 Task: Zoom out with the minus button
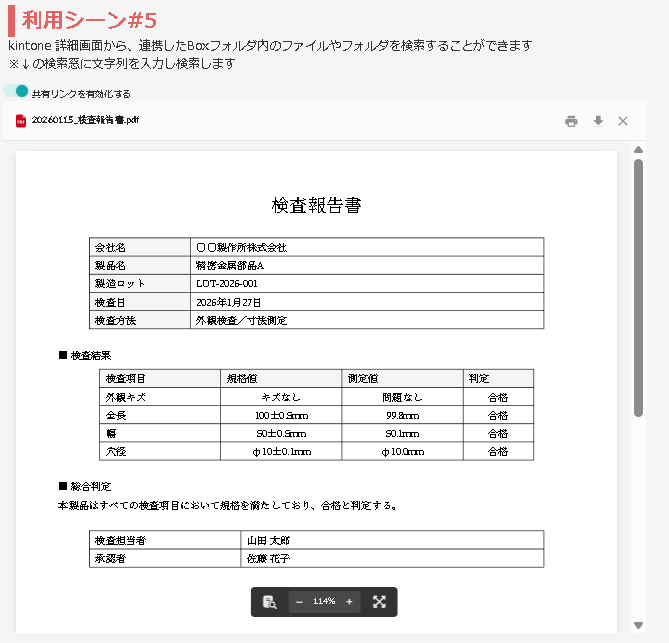click(299, 602)
